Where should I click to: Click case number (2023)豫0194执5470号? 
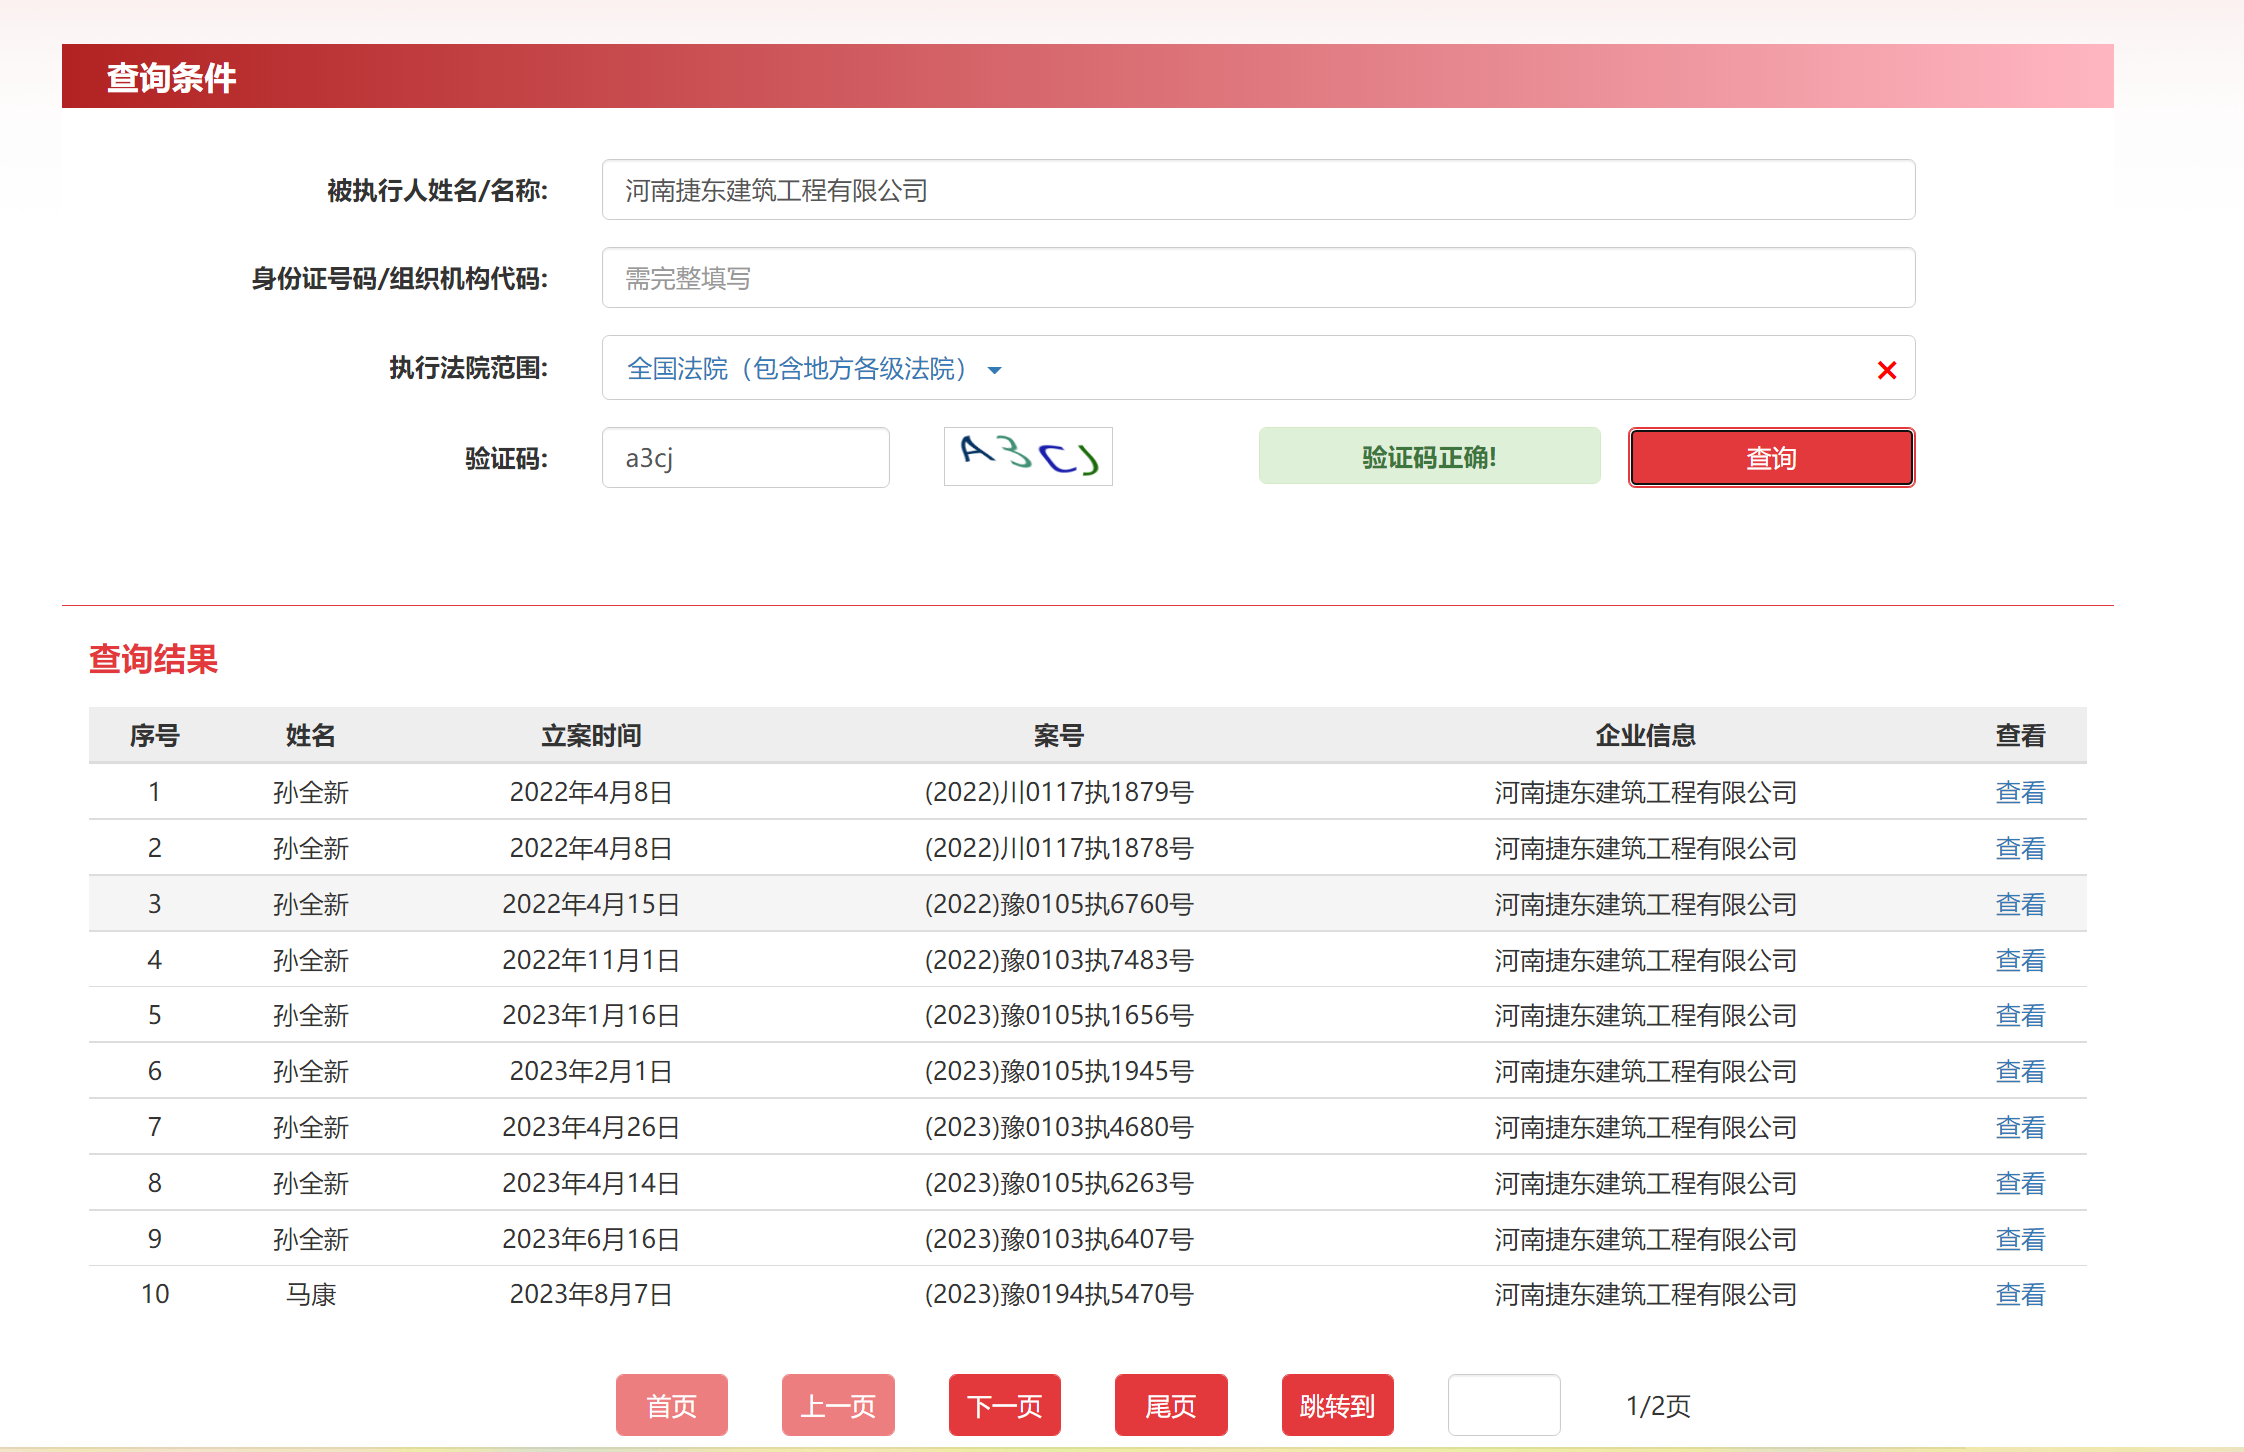(x=1059, y=1295)
